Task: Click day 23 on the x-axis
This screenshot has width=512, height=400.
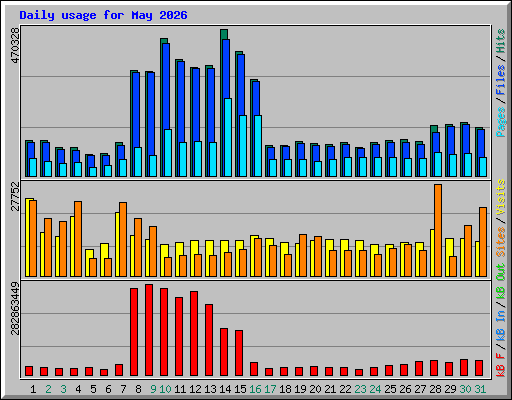Action: point(360,389)
